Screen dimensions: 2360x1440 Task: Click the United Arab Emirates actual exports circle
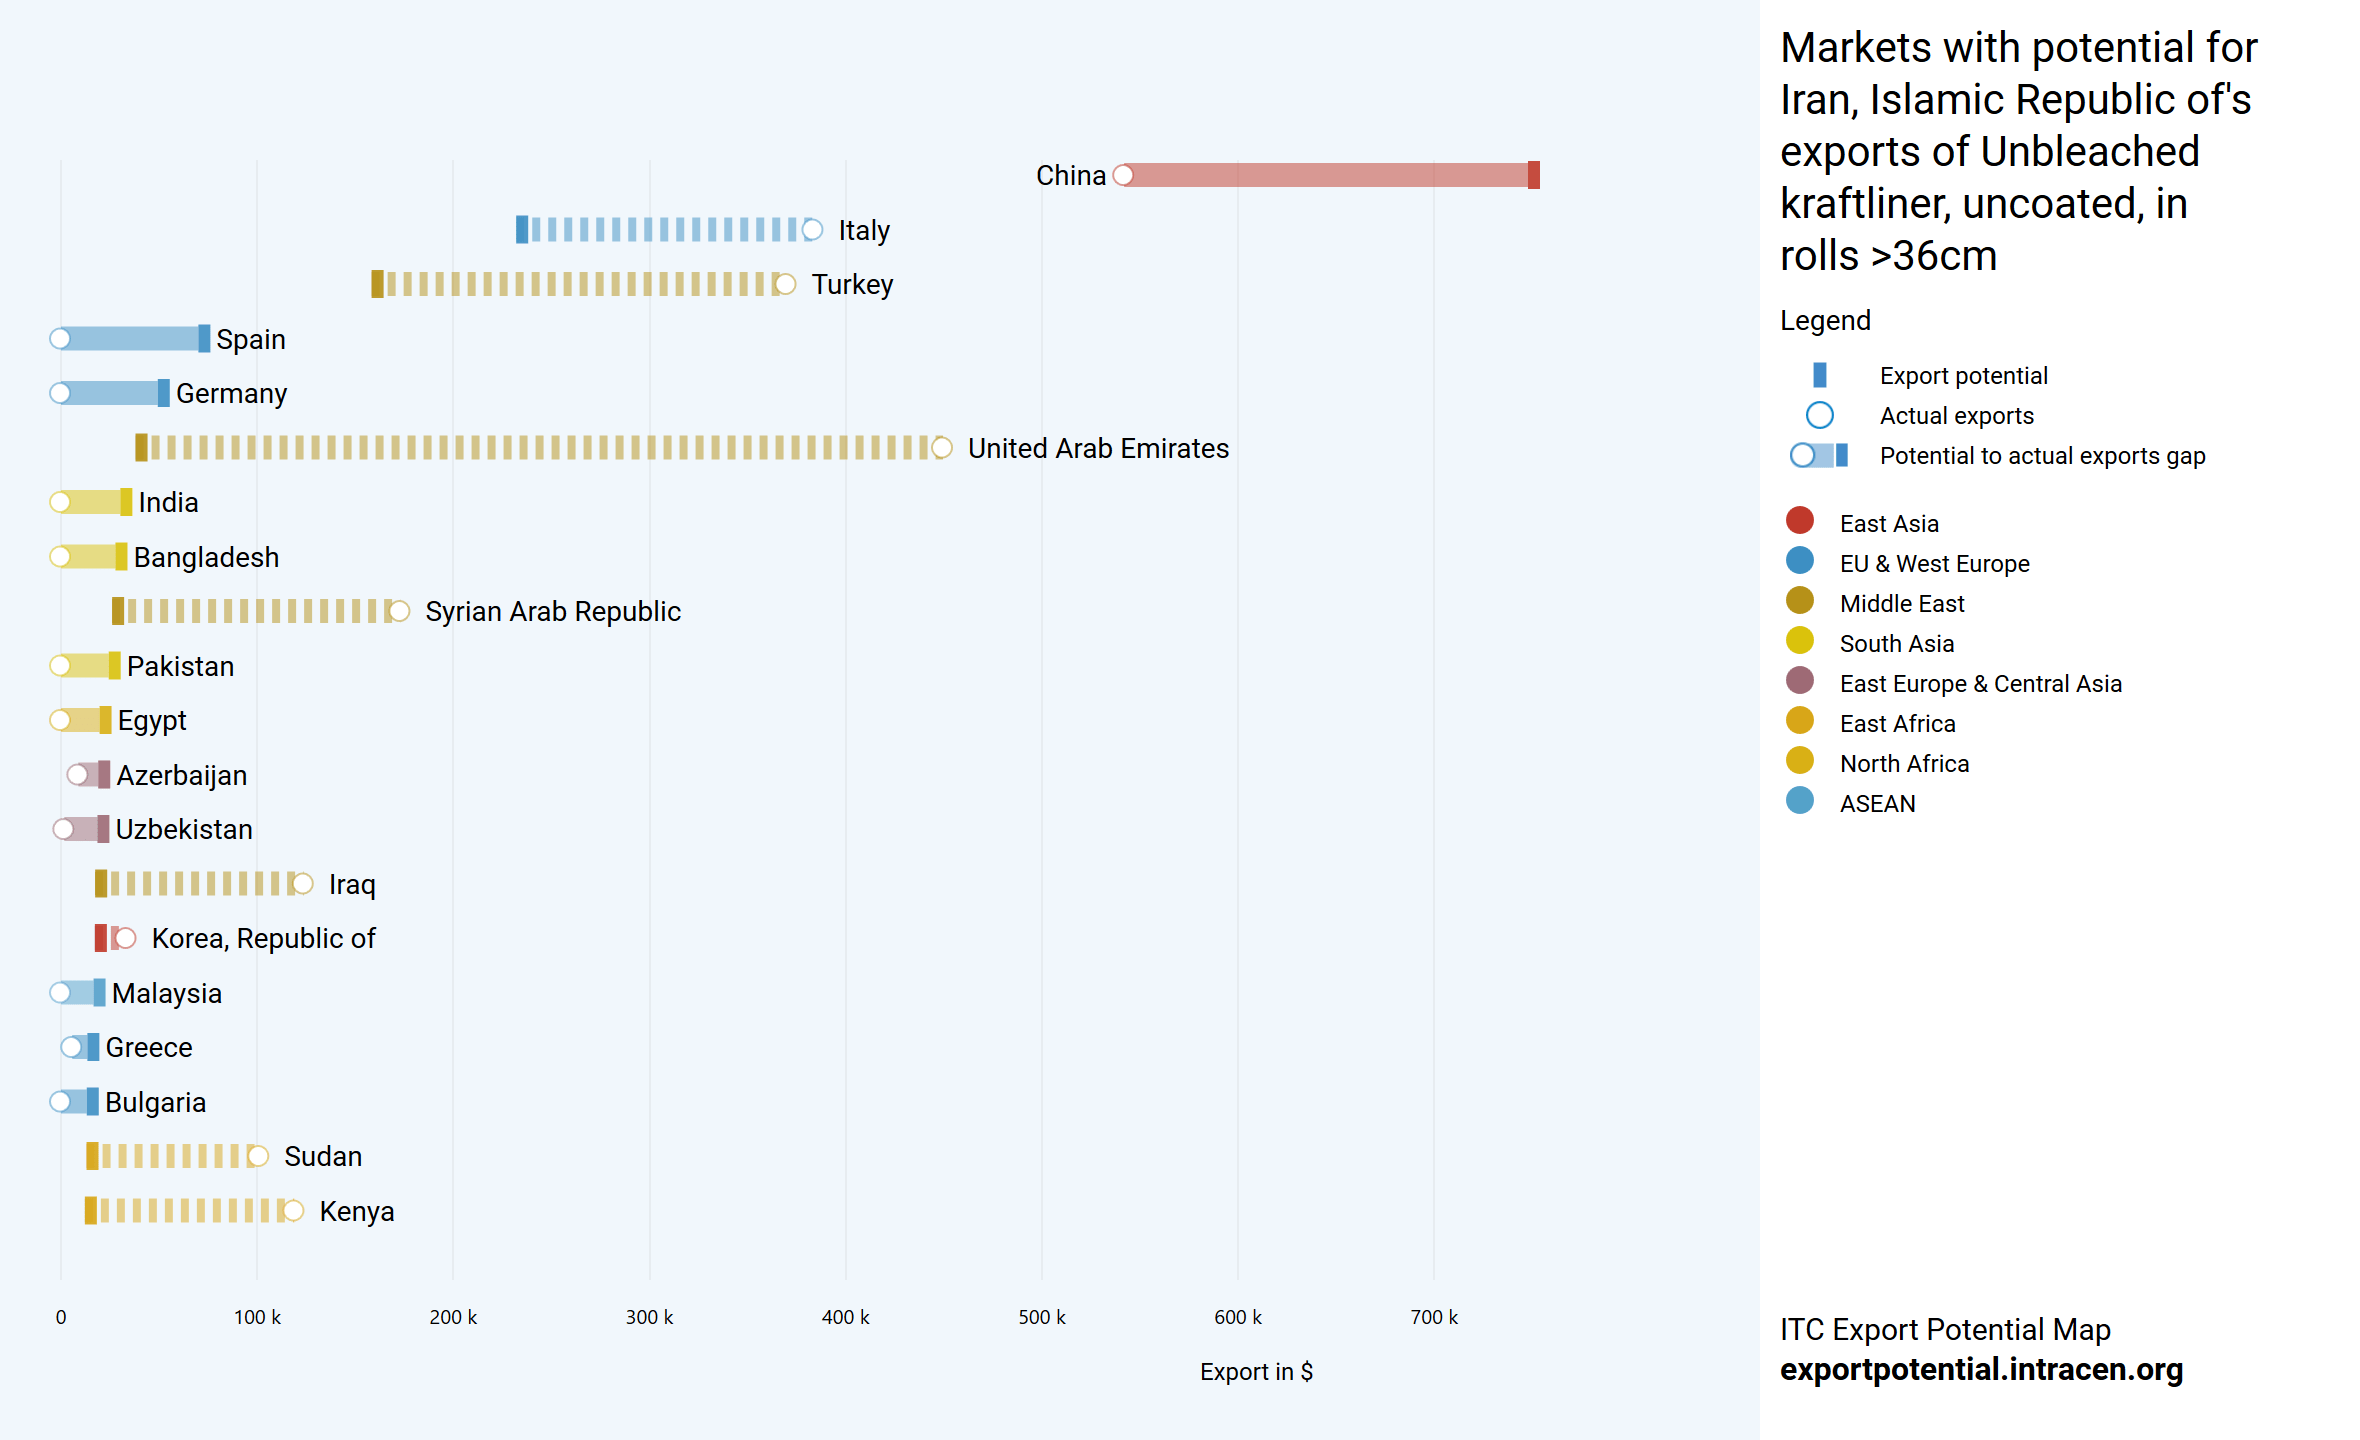click(x=941, y=448)
